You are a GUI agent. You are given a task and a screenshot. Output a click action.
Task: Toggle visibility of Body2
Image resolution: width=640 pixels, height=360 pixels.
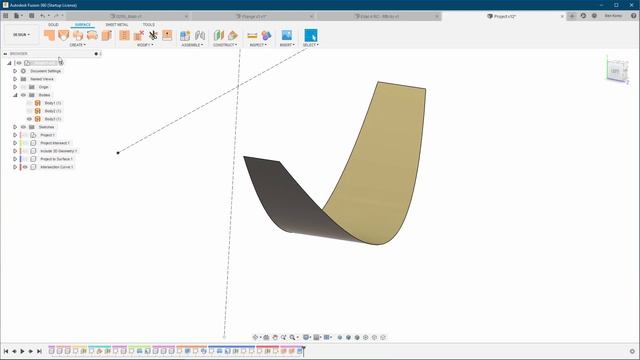[x=29, y=111]
